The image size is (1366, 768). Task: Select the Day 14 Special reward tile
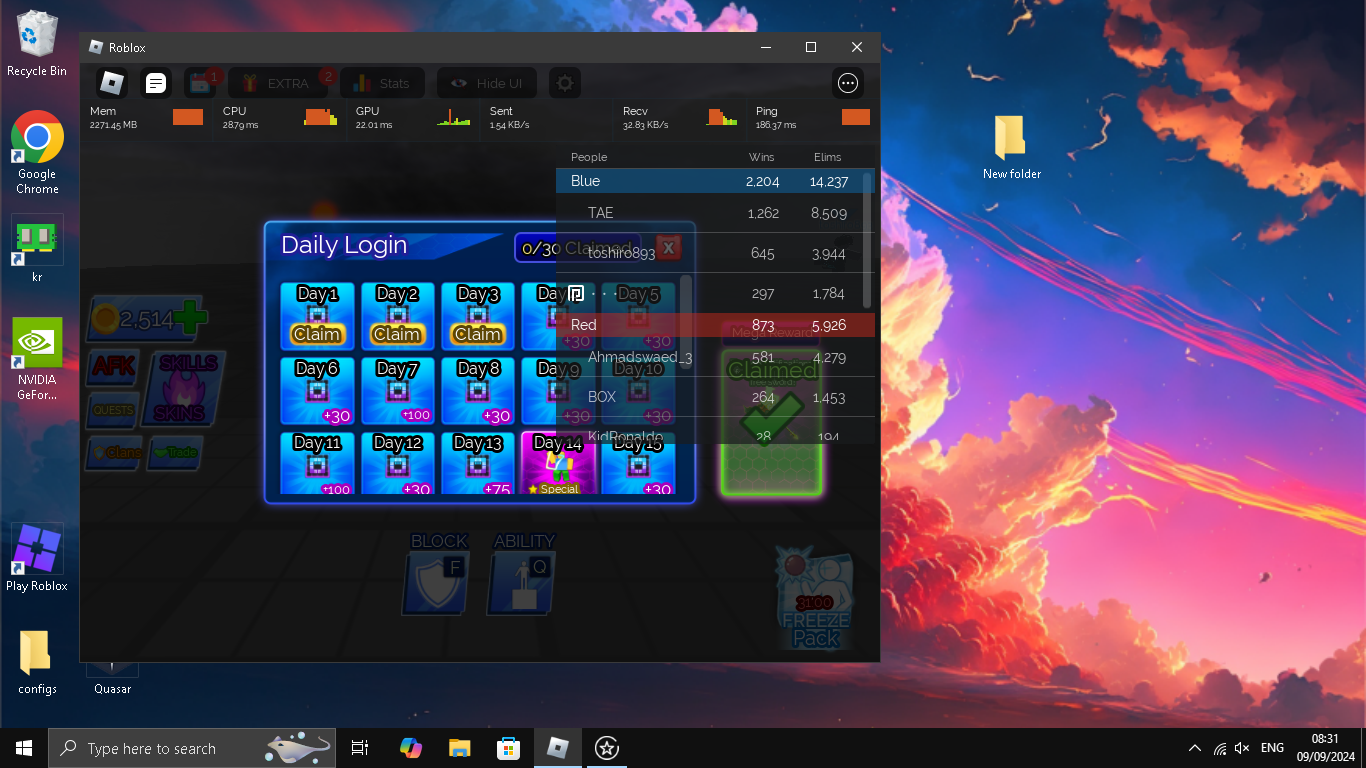pos(558,463)
